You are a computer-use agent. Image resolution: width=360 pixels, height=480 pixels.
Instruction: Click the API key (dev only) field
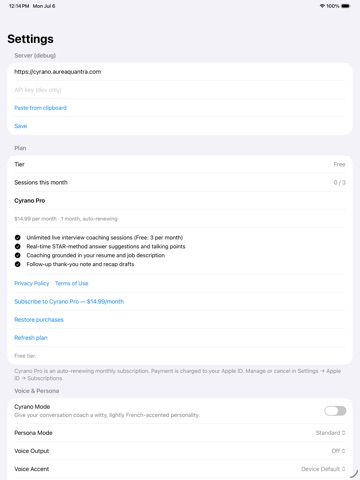coord(180,90)
